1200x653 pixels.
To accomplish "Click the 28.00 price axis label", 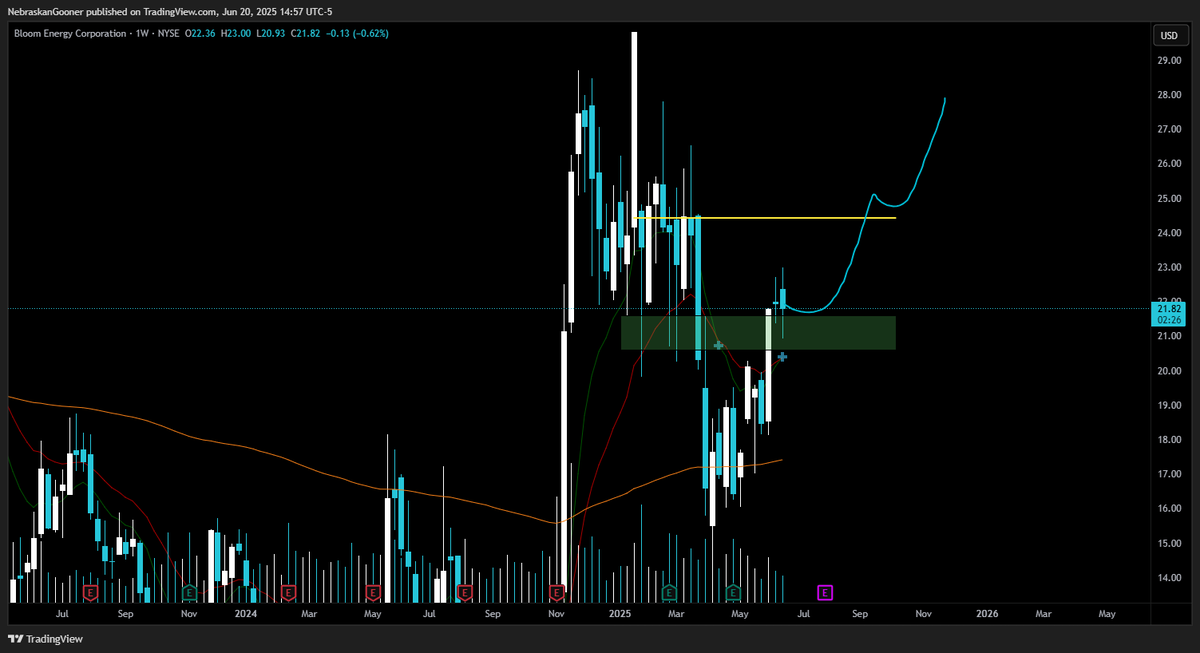I will coord(1170,95).
